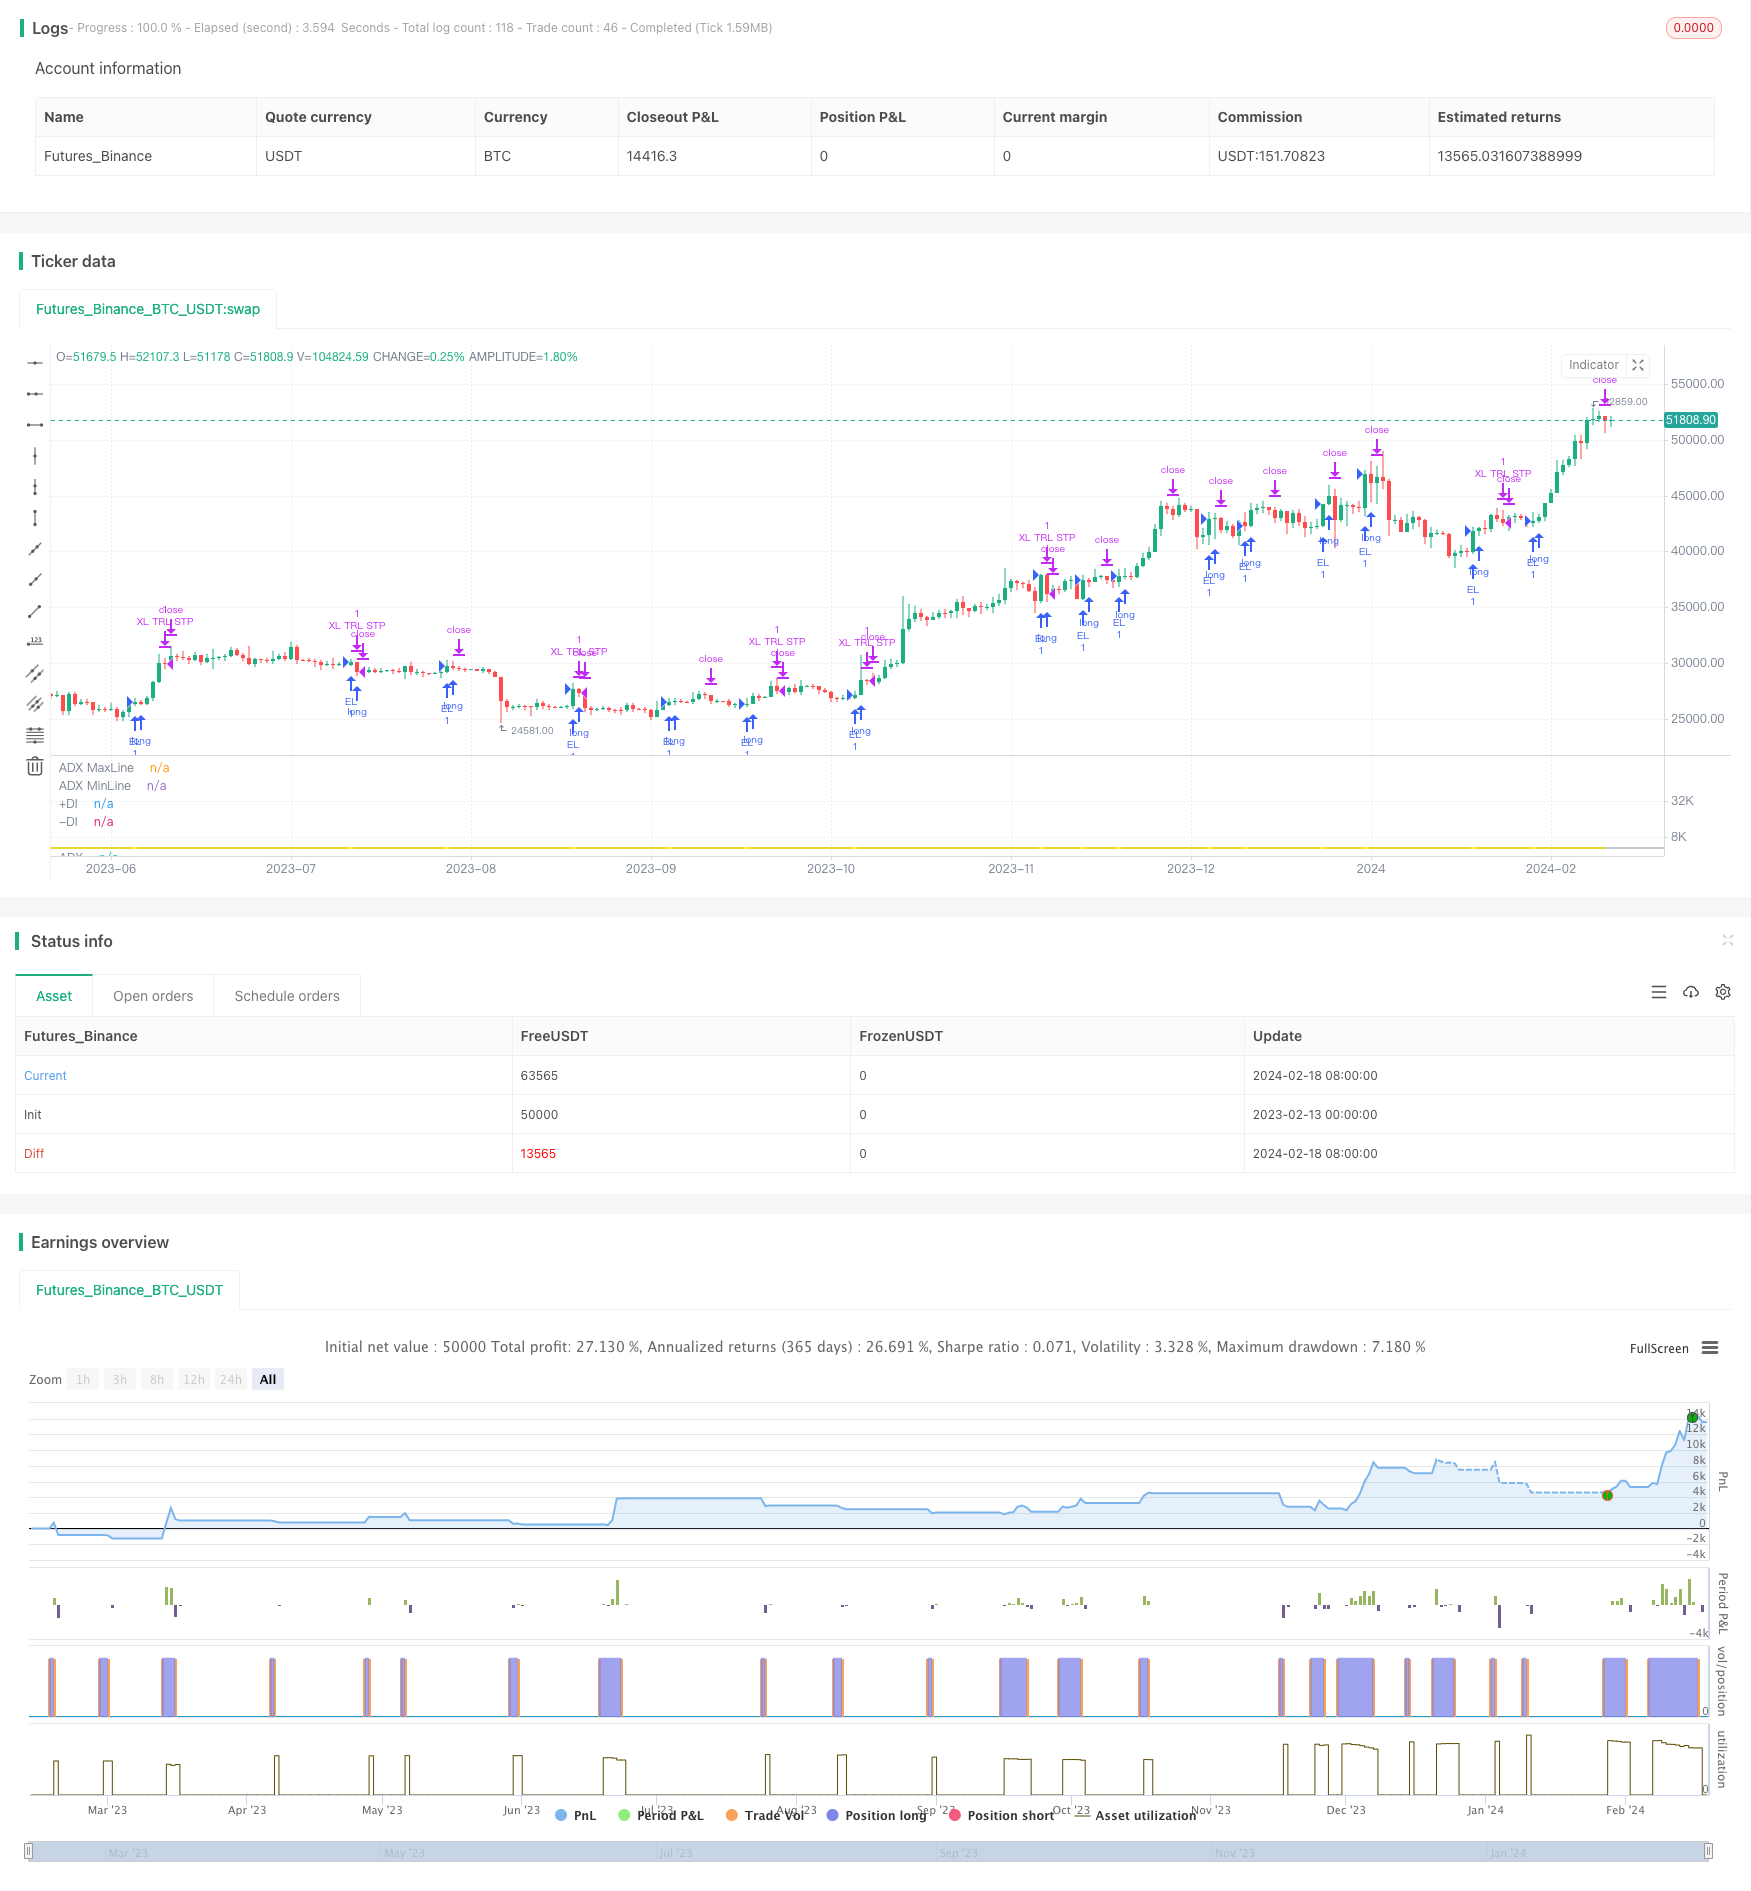This screenshot has height=1891, width=1751.
Task: Select the Asset tab
Action: click(x=54, y=996)
